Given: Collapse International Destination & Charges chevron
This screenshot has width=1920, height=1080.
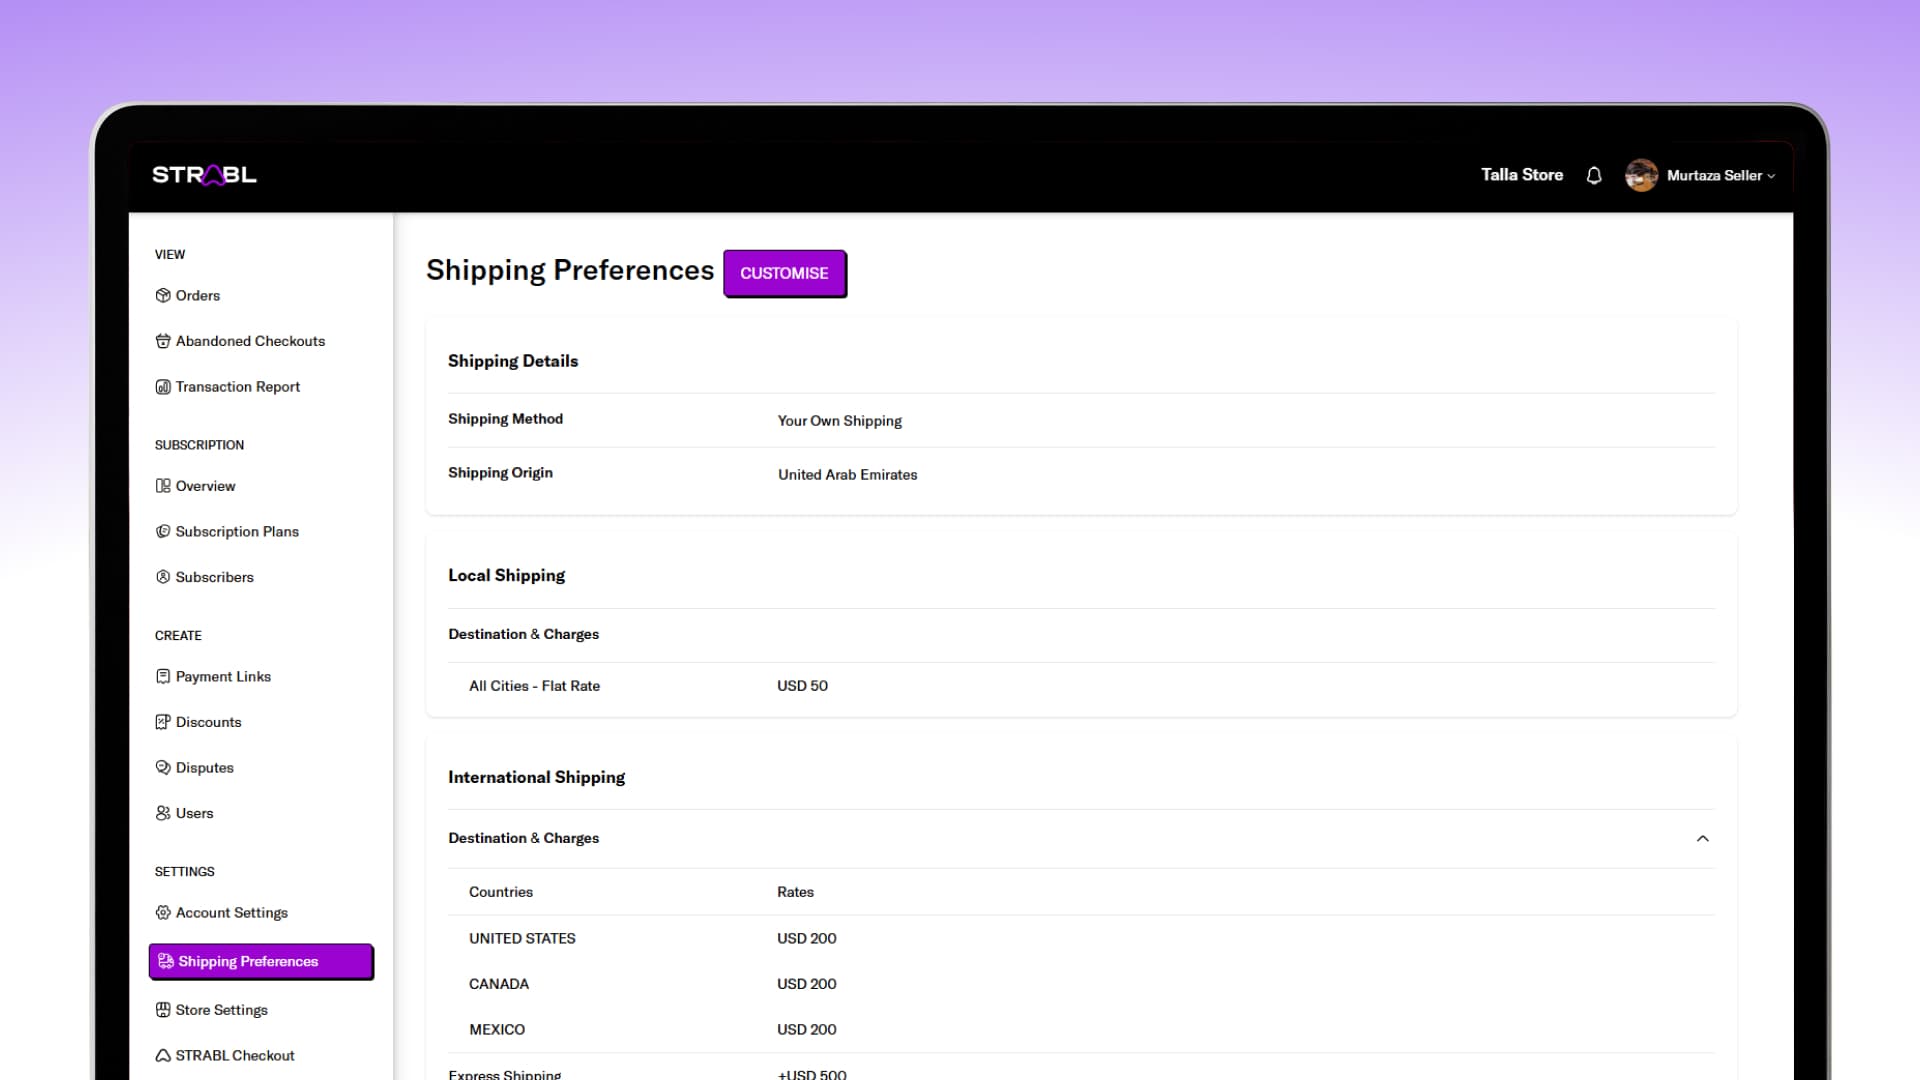Looking at the screenshot, I should tap(1702, 839).
